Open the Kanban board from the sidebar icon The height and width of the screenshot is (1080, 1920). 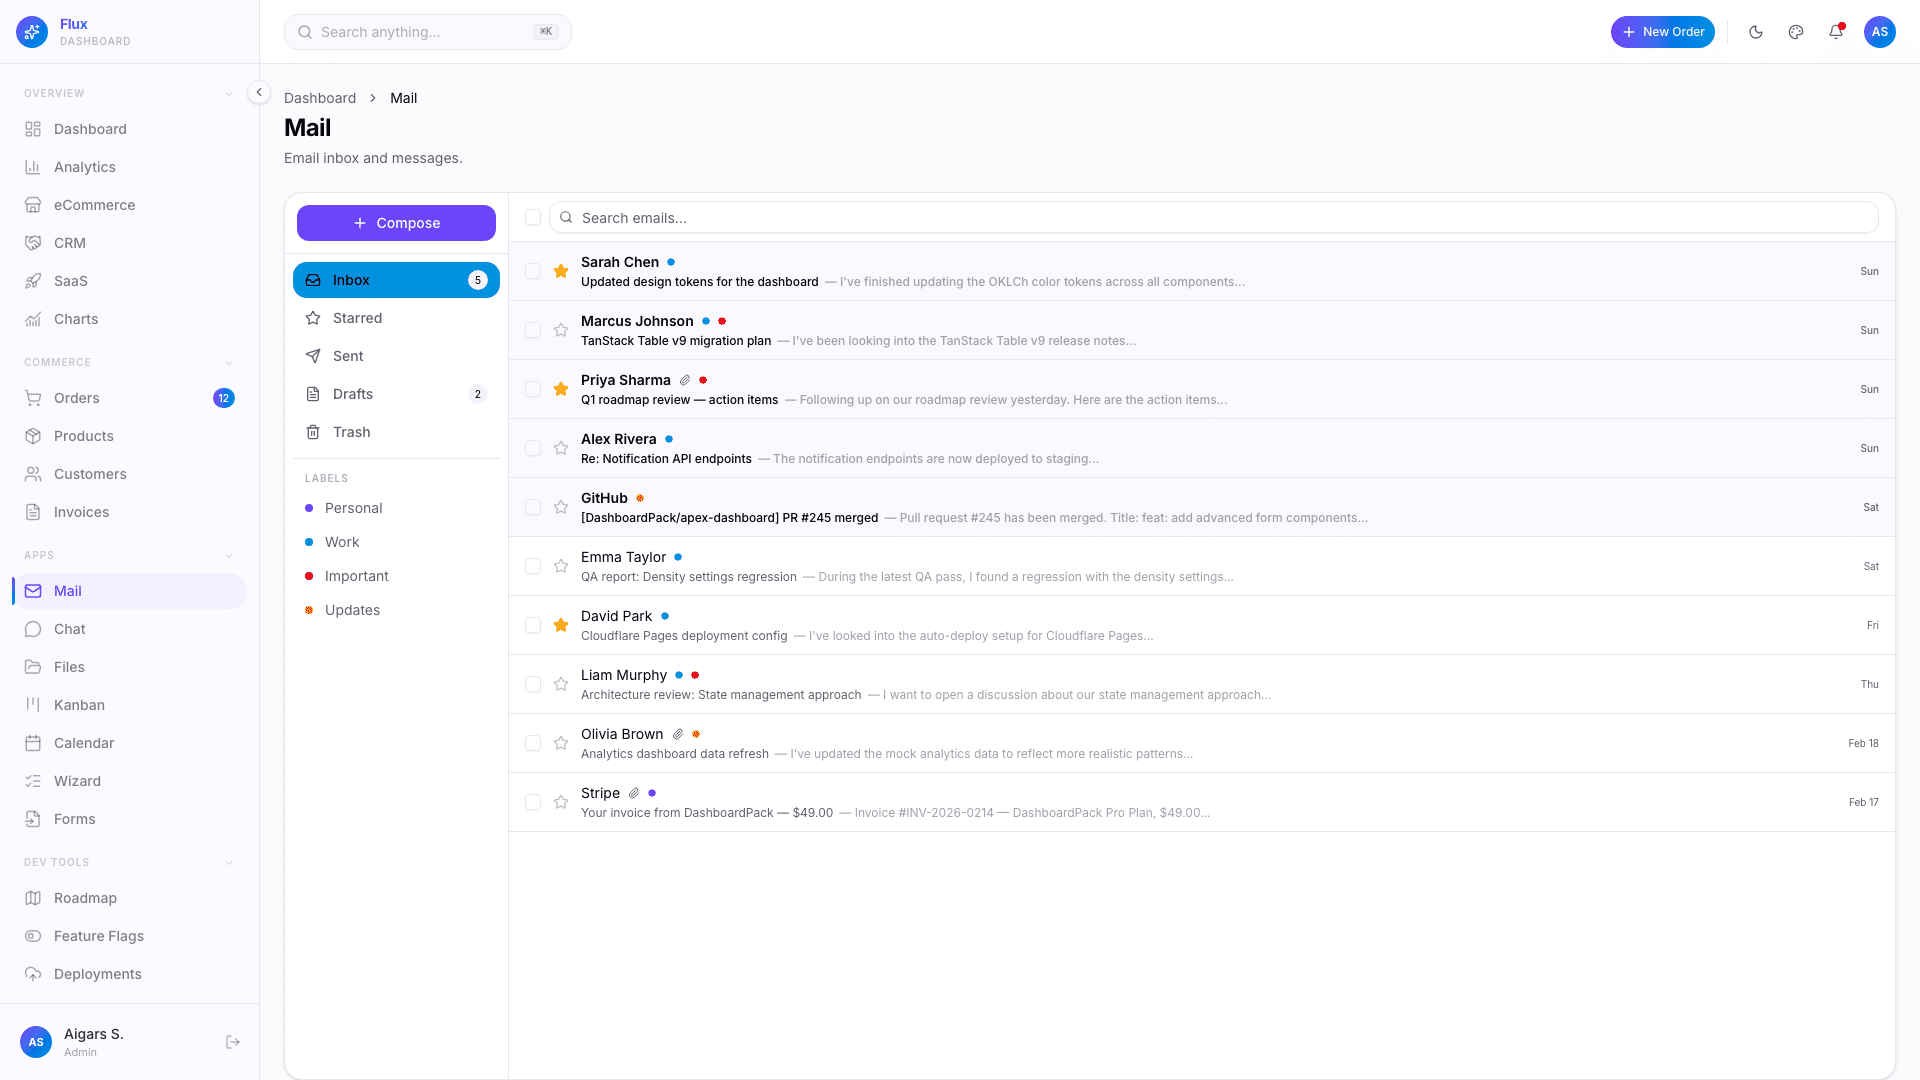[x=33, y=705]
